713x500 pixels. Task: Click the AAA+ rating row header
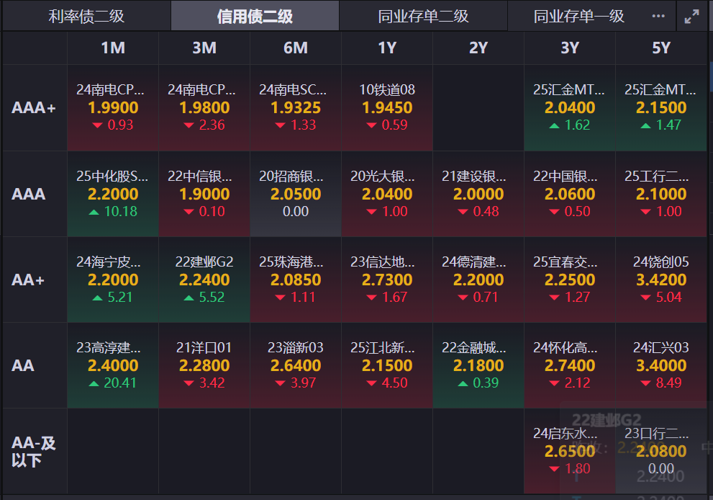33,107
